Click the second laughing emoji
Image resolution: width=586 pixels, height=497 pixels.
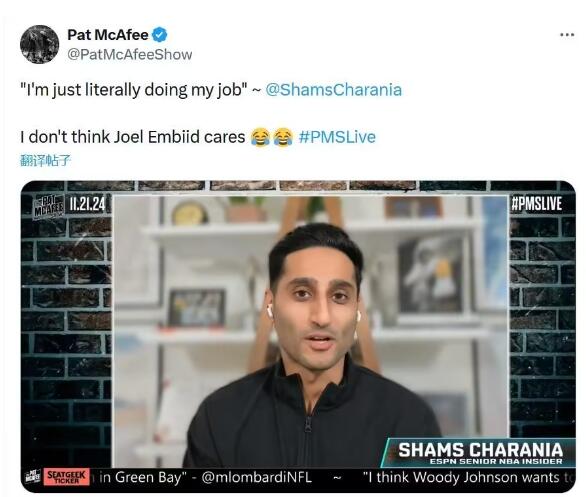(283, 137)
